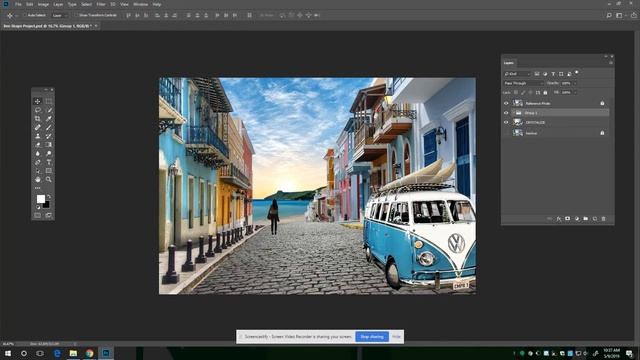Open Chrome from the taskbar

89,353
